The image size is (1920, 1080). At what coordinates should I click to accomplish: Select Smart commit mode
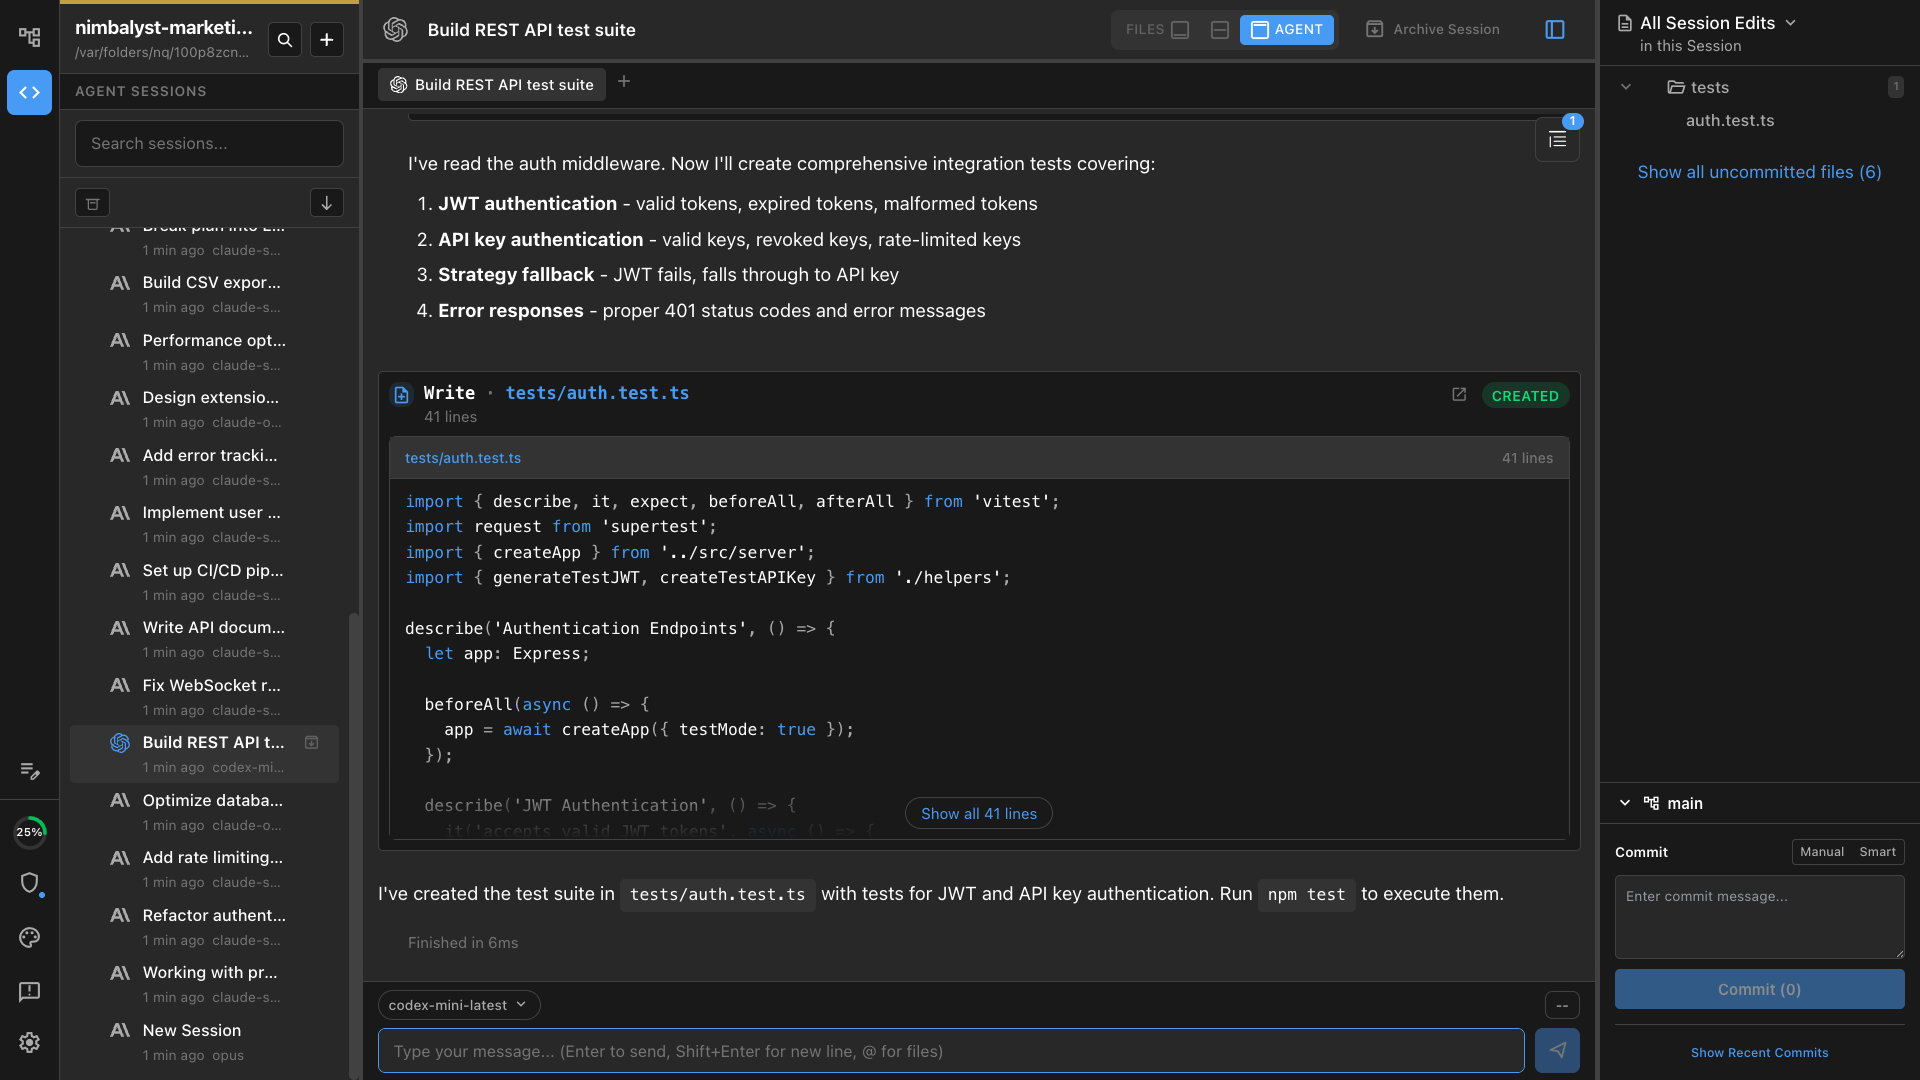point(1877,852)
